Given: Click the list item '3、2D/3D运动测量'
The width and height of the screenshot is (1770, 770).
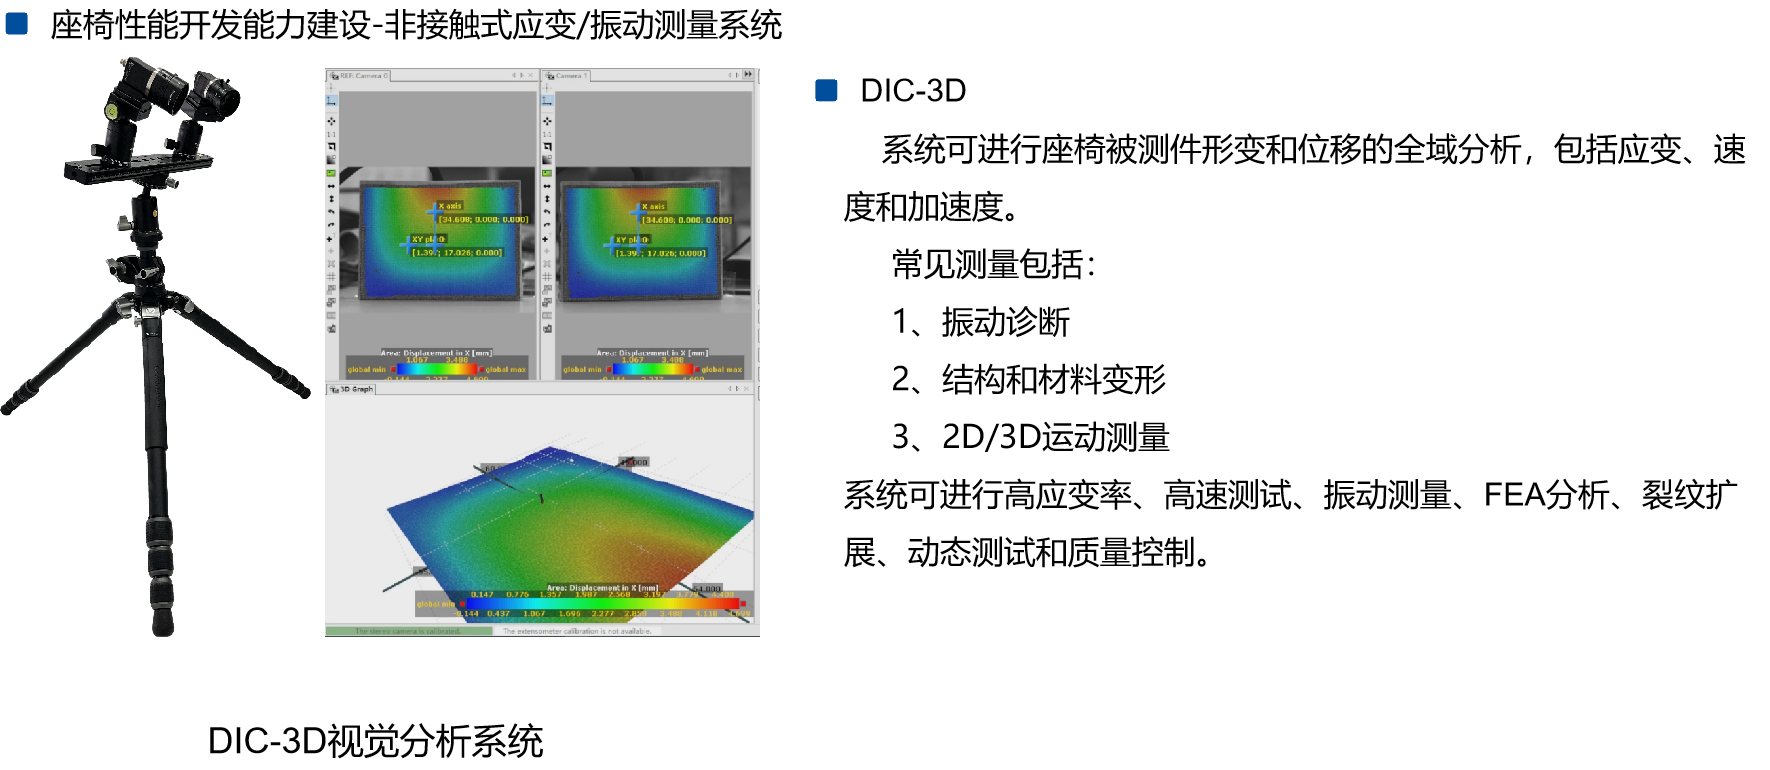Looking at the screenshot, I should (x=1030, y=437).
